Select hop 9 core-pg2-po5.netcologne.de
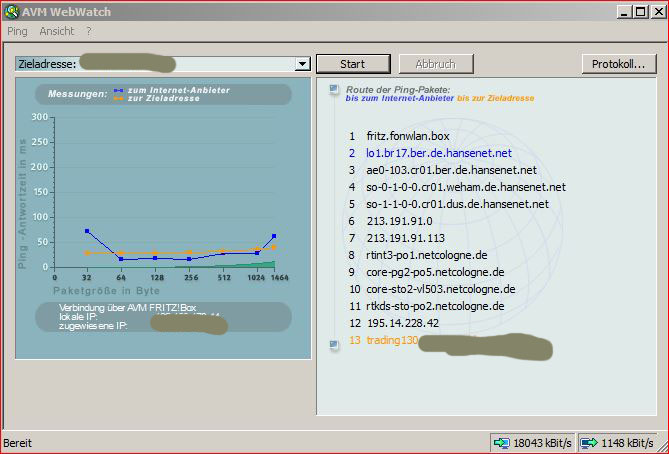The height and width of the screenshot is (454, 669). (426, 272)
